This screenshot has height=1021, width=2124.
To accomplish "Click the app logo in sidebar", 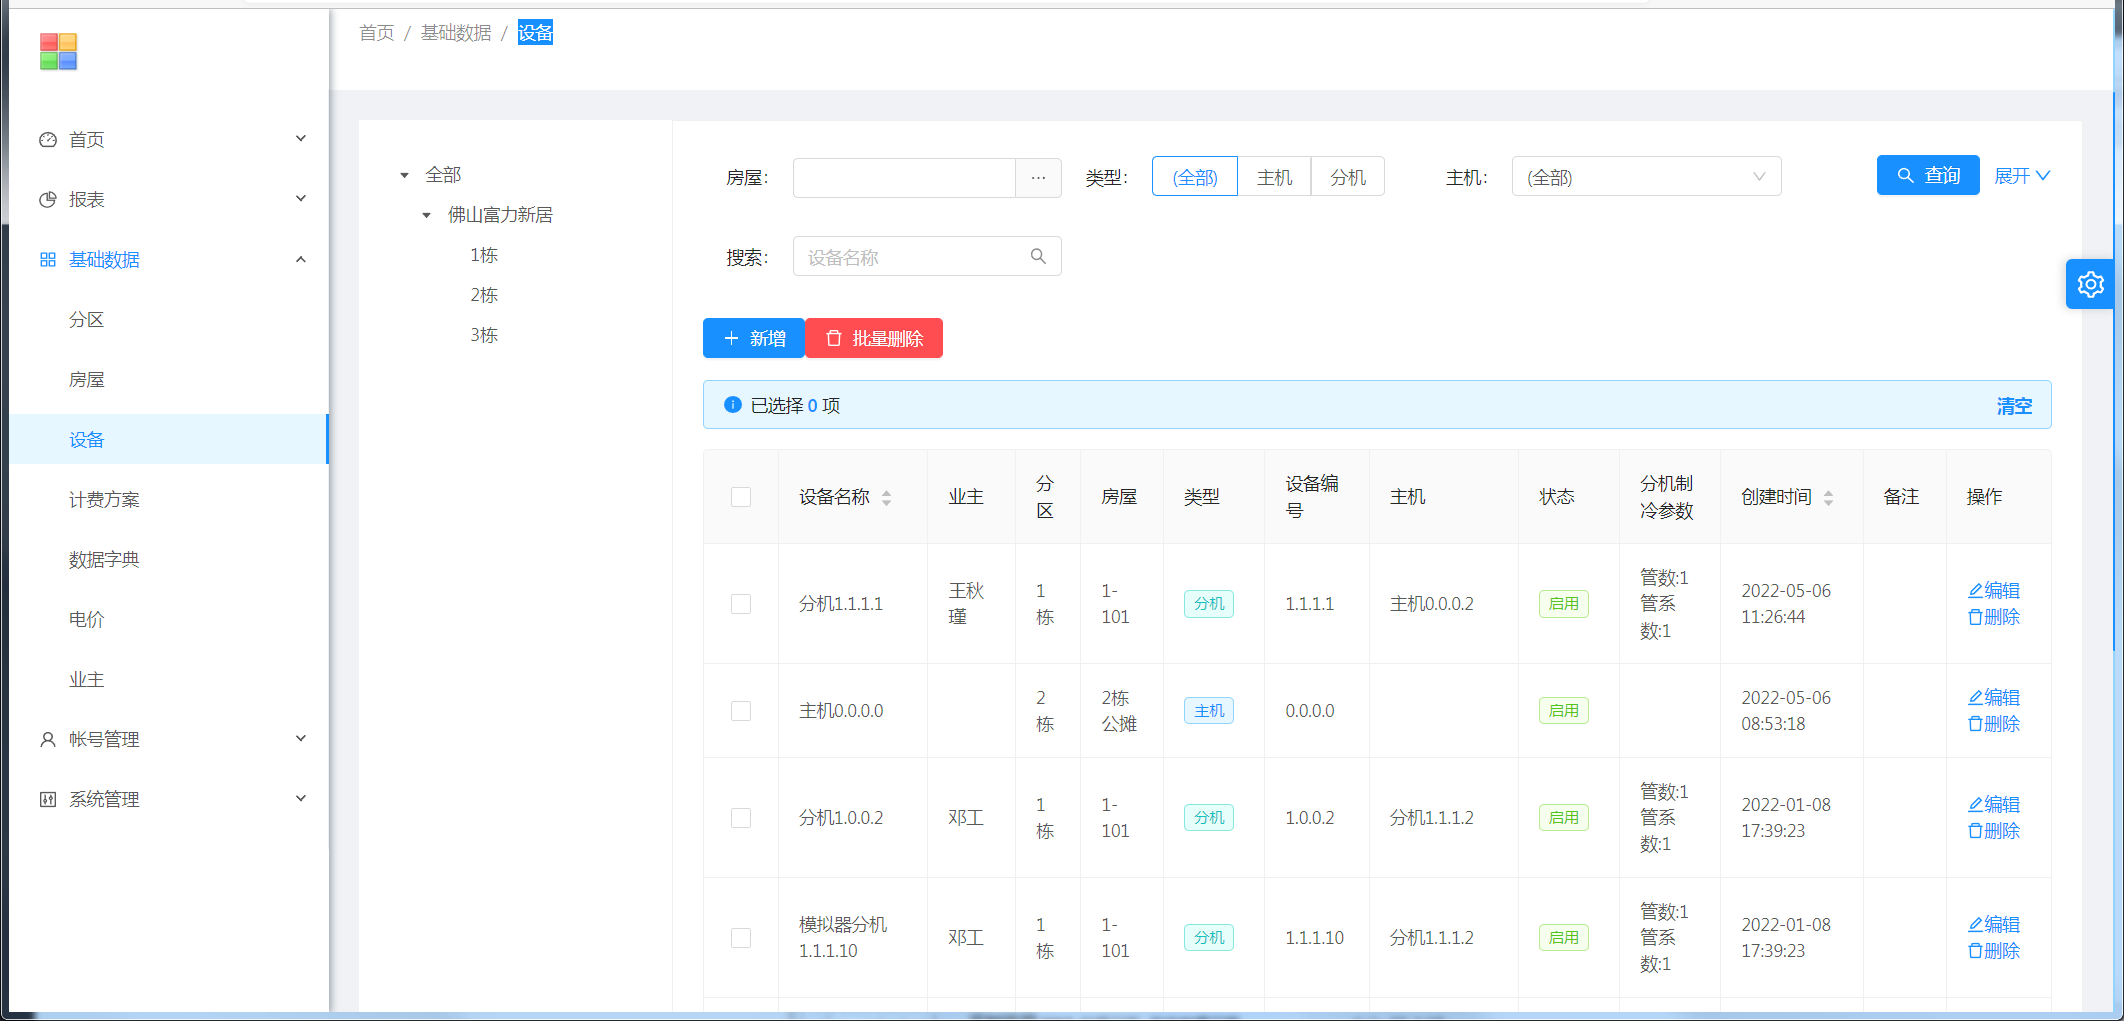I will [x=58, y=52].
